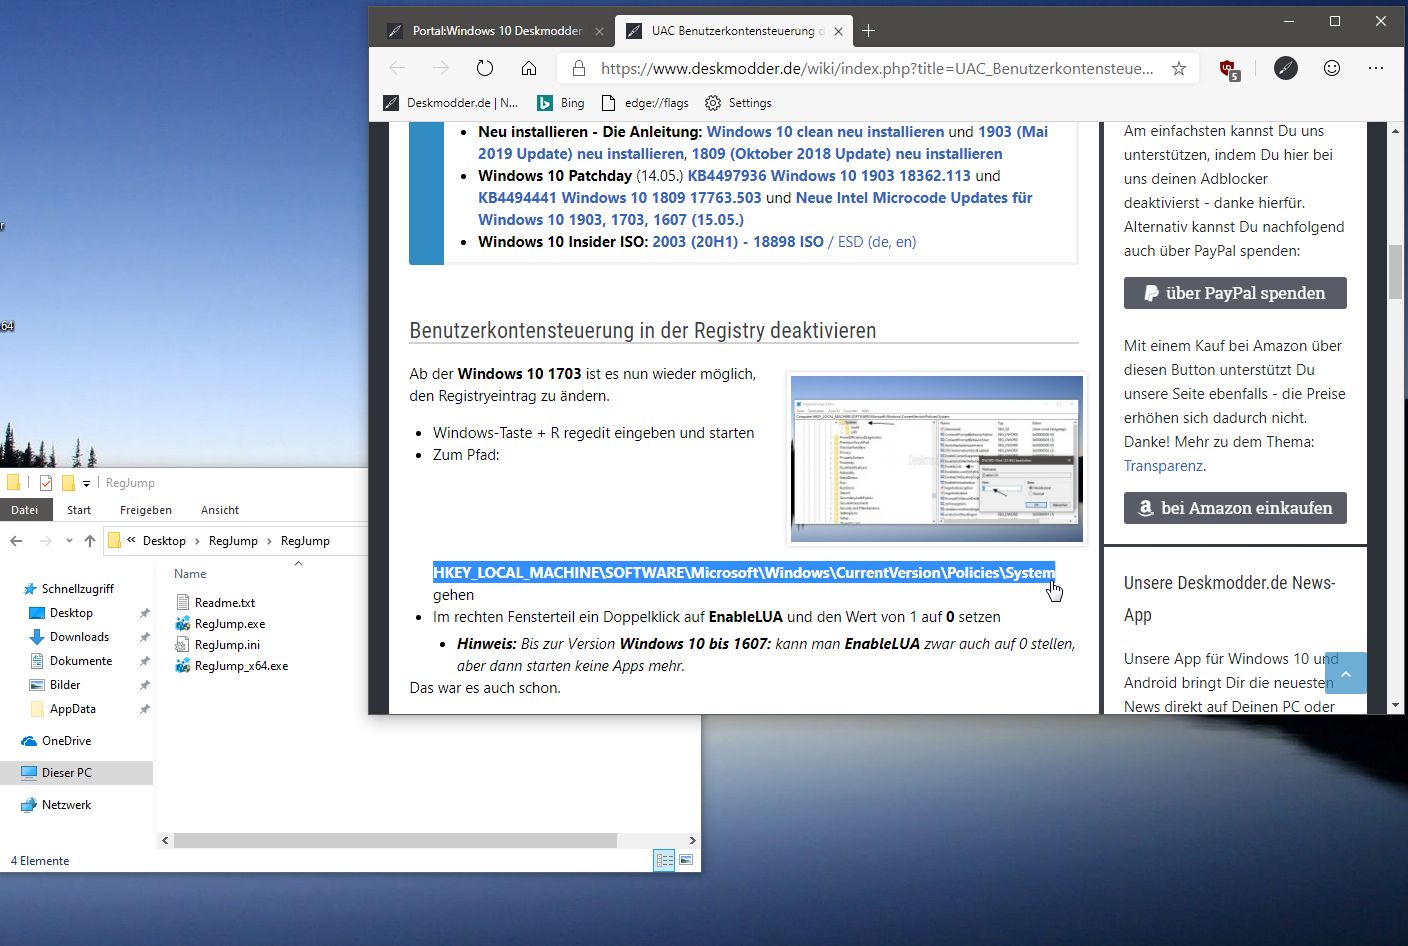The height and width of the screenshot is (946, 1408).
Task: Add page to favorites with star icon
Action: pyautogui.click(x=1179, y=68)
